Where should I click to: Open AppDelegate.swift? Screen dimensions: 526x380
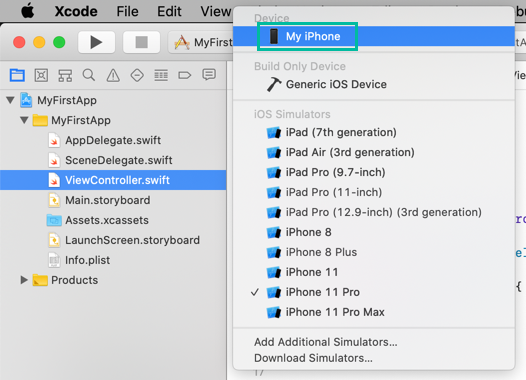[x=104, y=140]
